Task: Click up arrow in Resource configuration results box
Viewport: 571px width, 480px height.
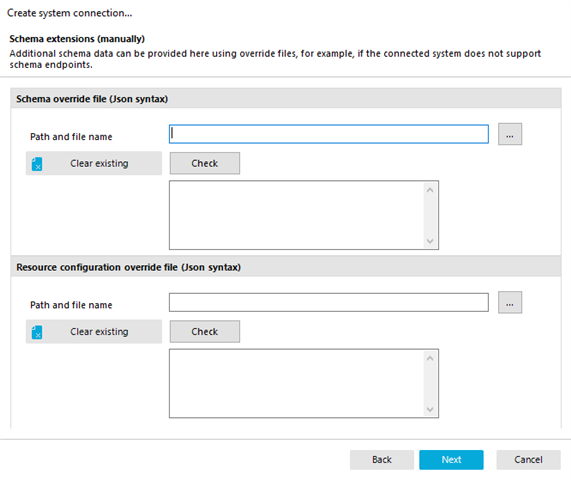Action: [x=430, y=358]
